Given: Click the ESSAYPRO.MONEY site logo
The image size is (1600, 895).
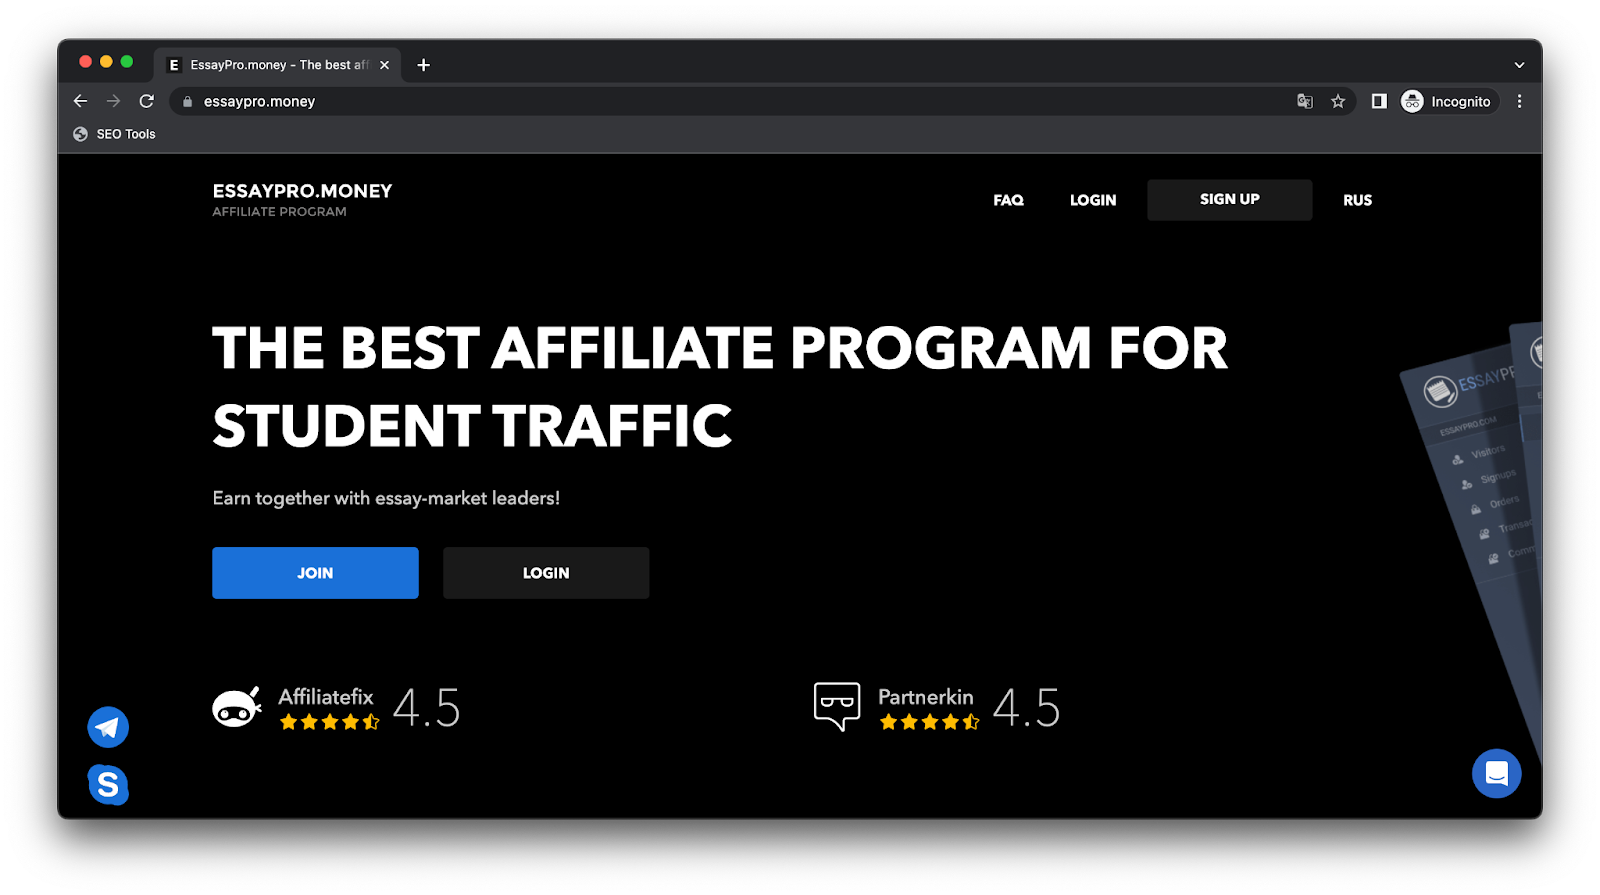Looking at the screenshot, I should coord(302,191).
